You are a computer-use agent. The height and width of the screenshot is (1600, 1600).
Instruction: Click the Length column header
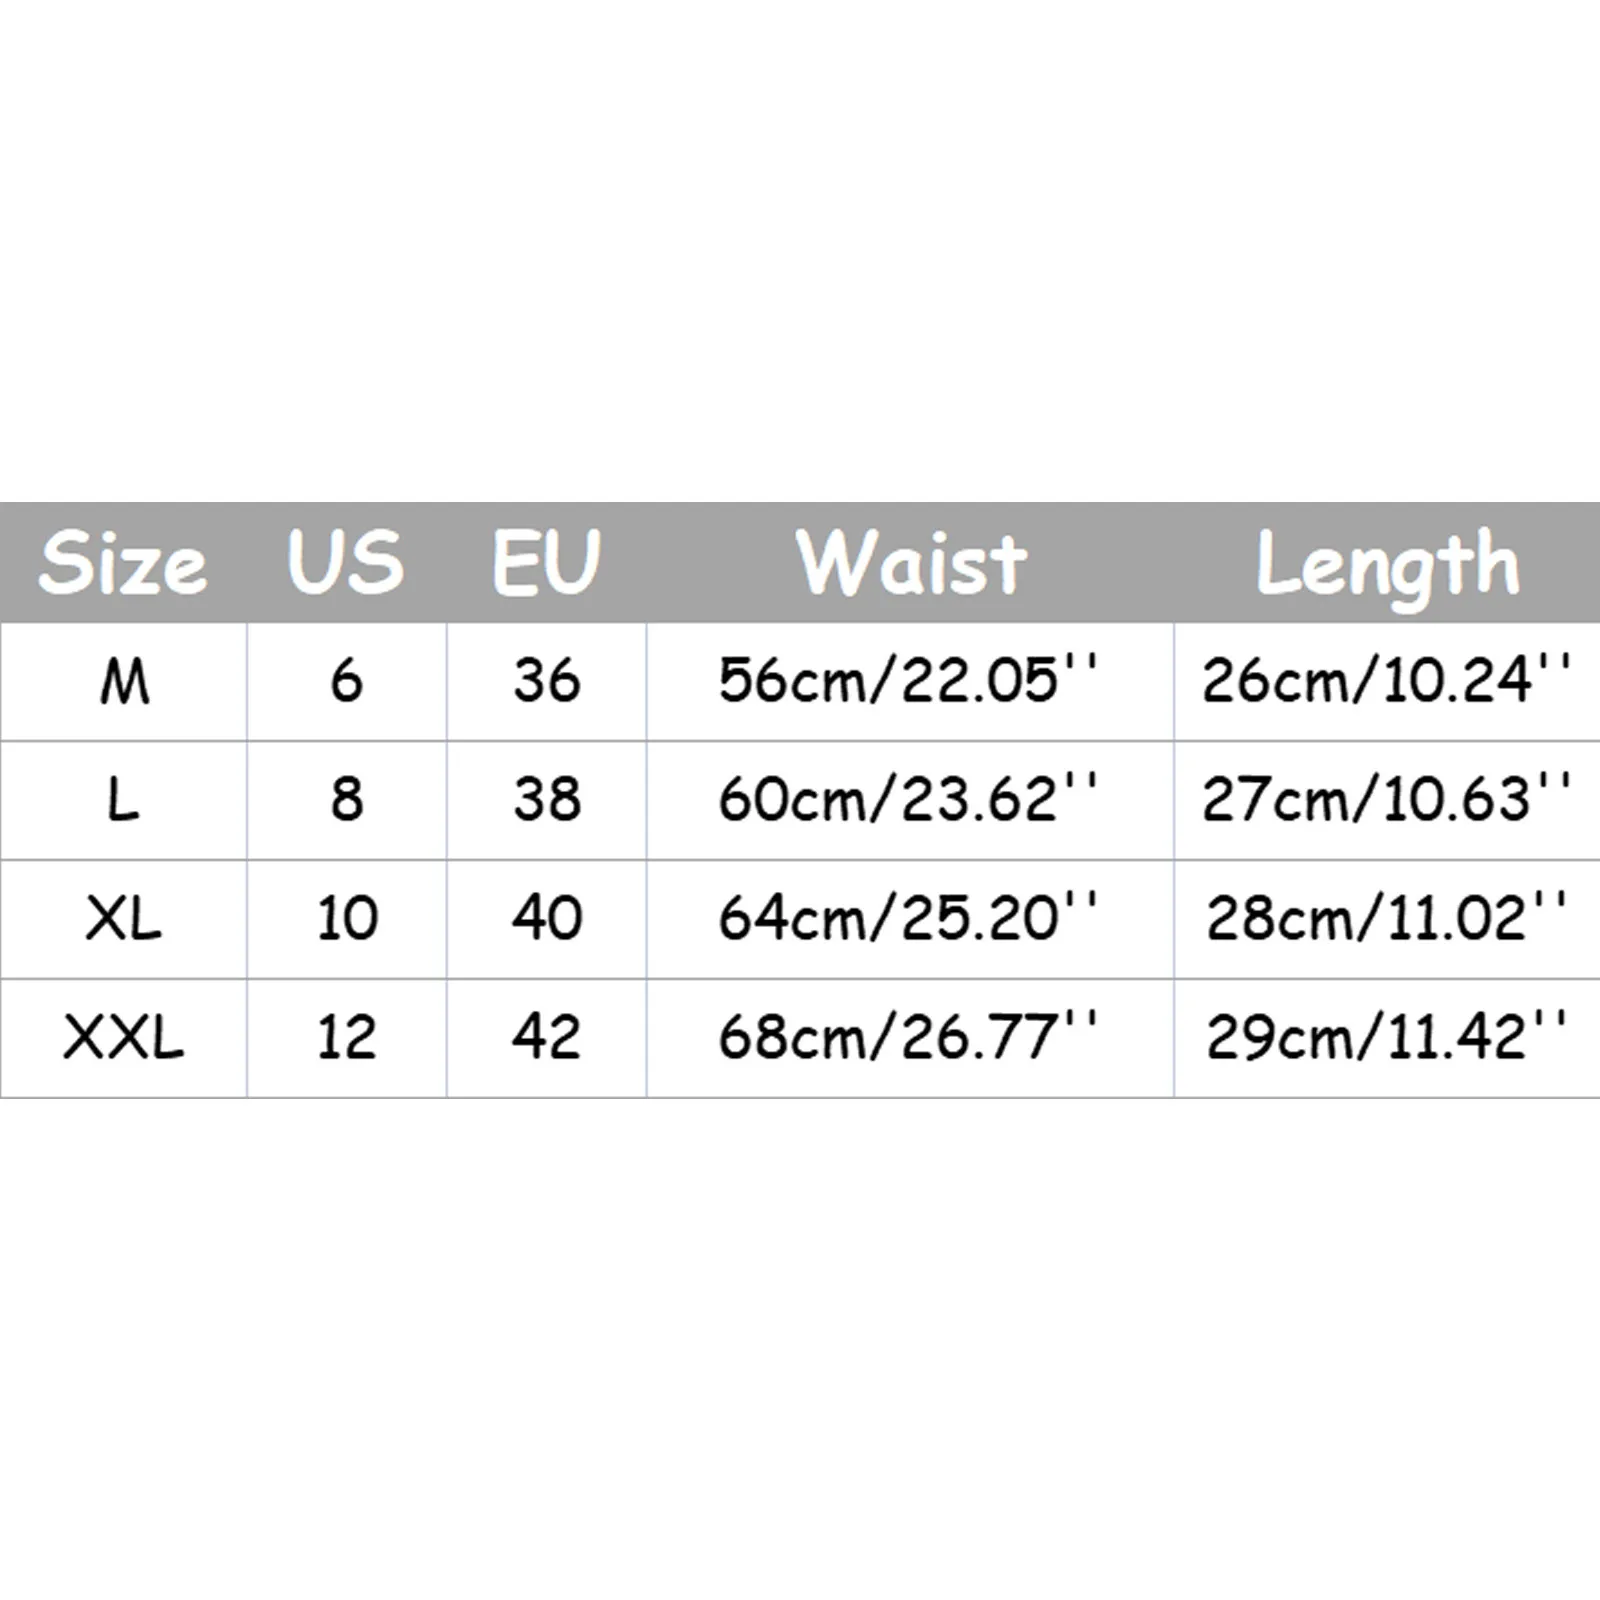tap(1387, 562)
